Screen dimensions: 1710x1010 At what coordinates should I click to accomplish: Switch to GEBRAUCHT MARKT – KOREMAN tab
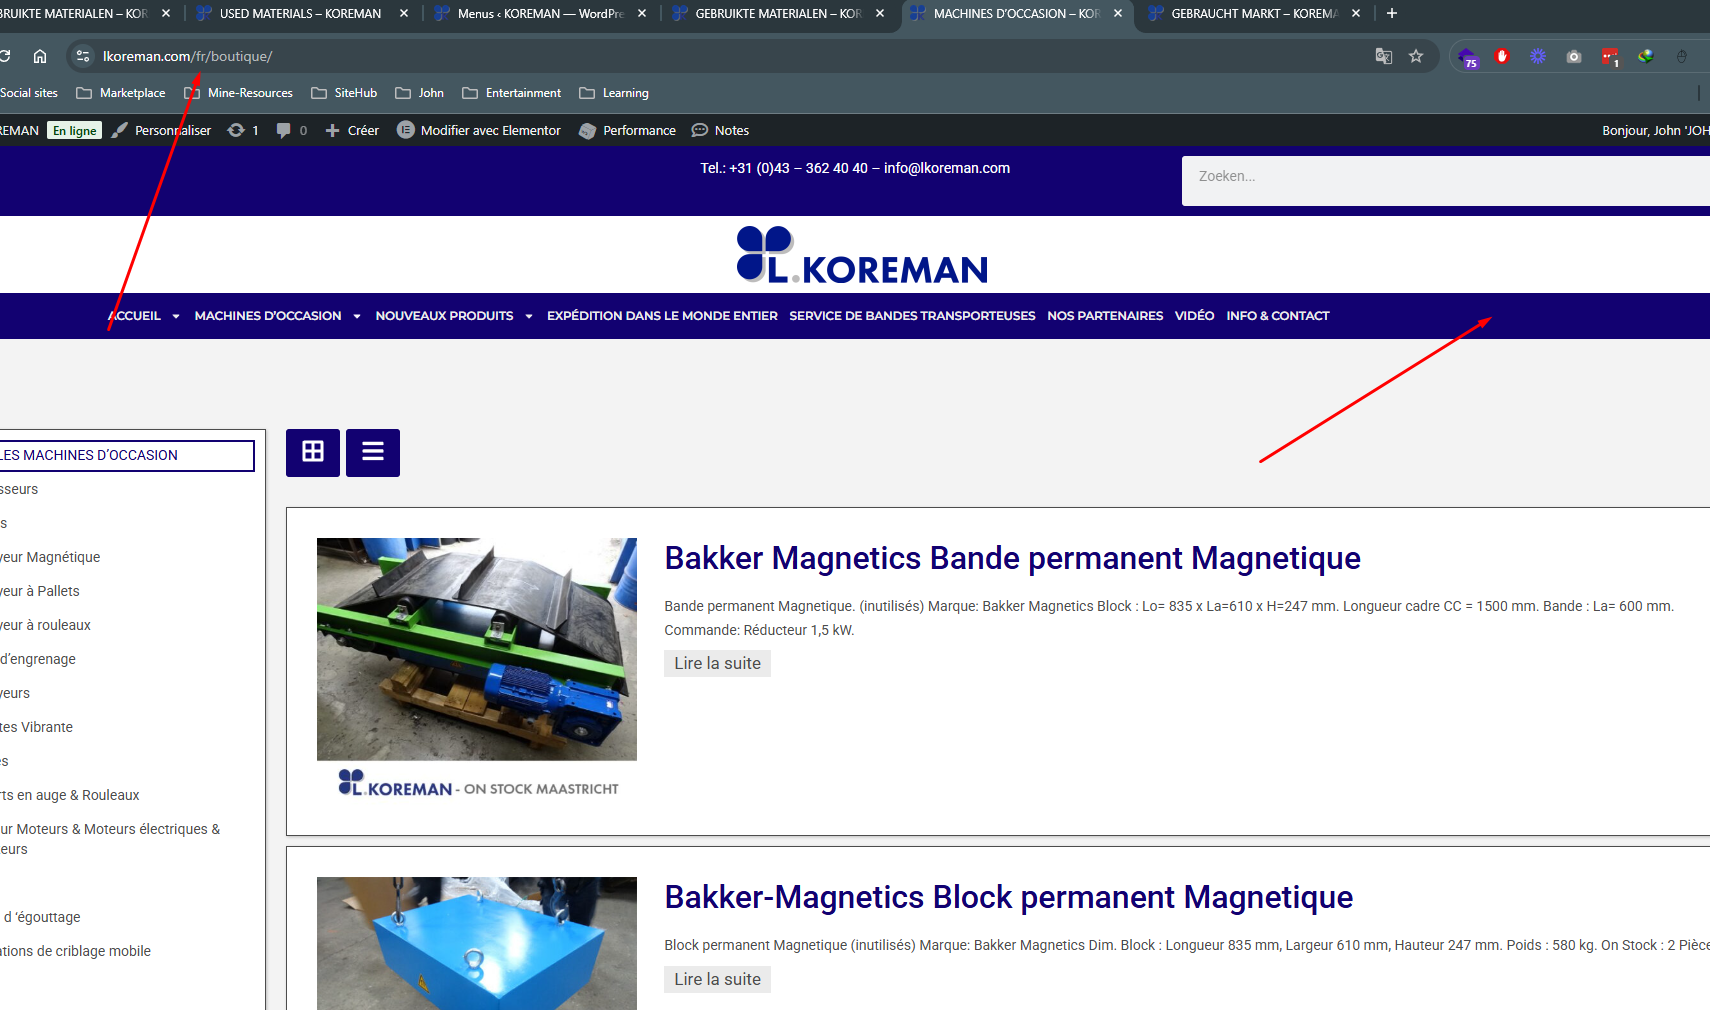pos(1254,13)
